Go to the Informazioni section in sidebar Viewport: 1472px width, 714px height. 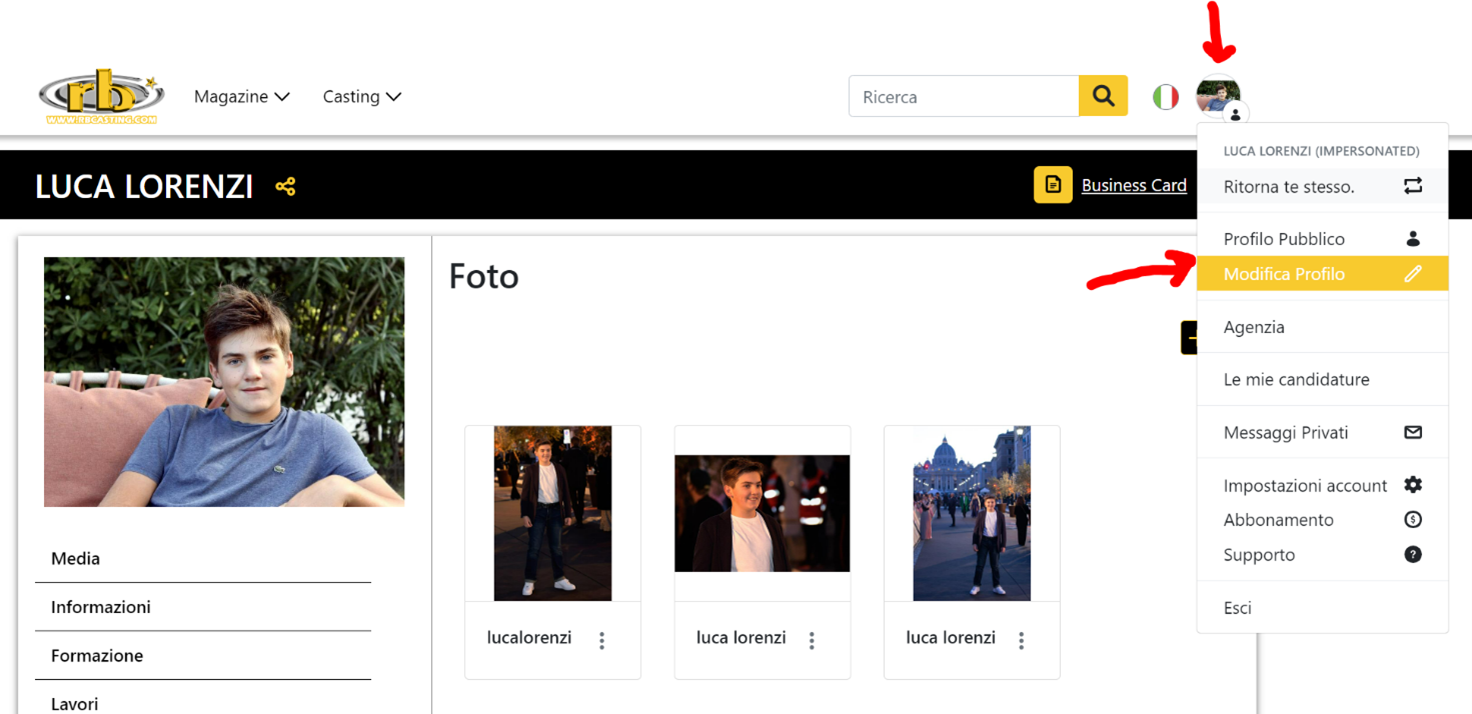coord(203,607)
